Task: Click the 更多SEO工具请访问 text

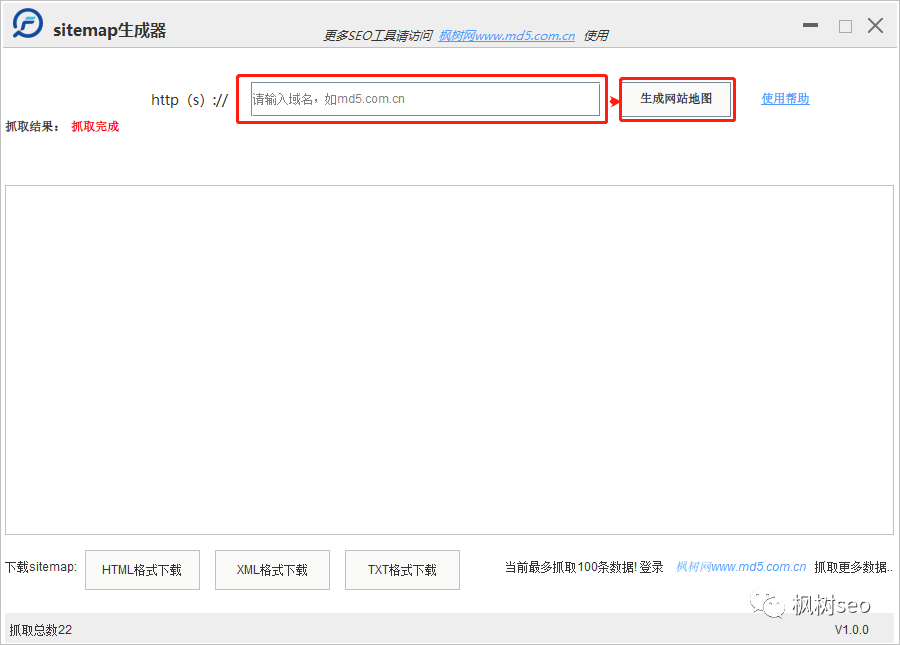Action: pyautogui.click(x=378, y=36)
